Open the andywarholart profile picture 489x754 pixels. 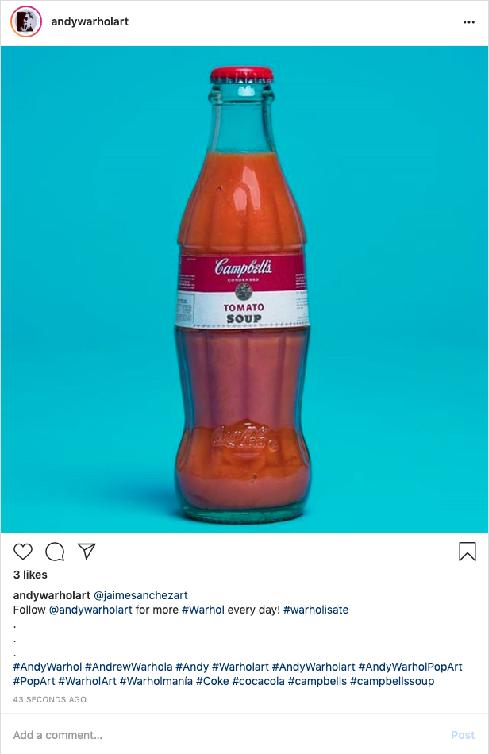click(26, 22)
